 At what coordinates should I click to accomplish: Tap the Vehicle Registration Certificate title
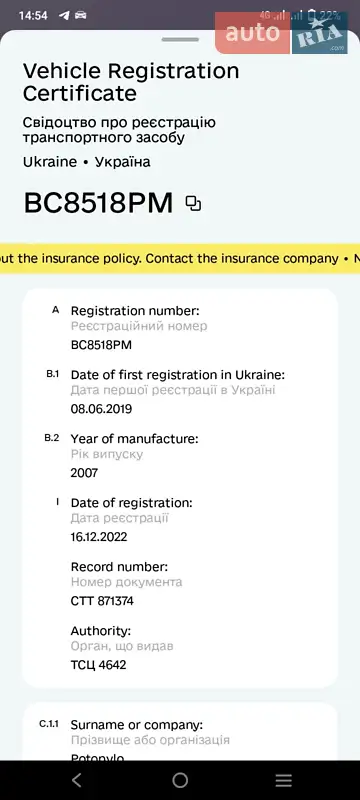click(131, 82)
